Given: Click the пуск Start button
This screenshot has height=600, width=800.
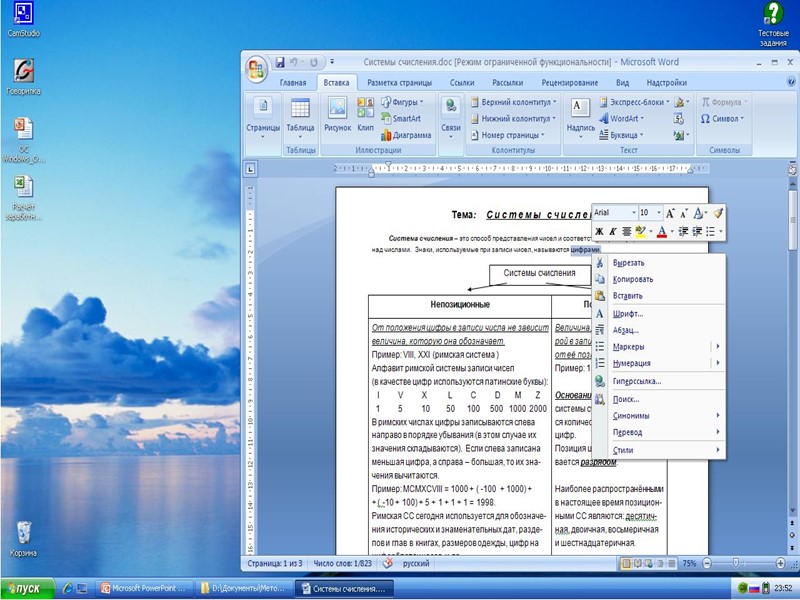Looking at the screenshot, I should pyautogui.click(x=28, y=589).
